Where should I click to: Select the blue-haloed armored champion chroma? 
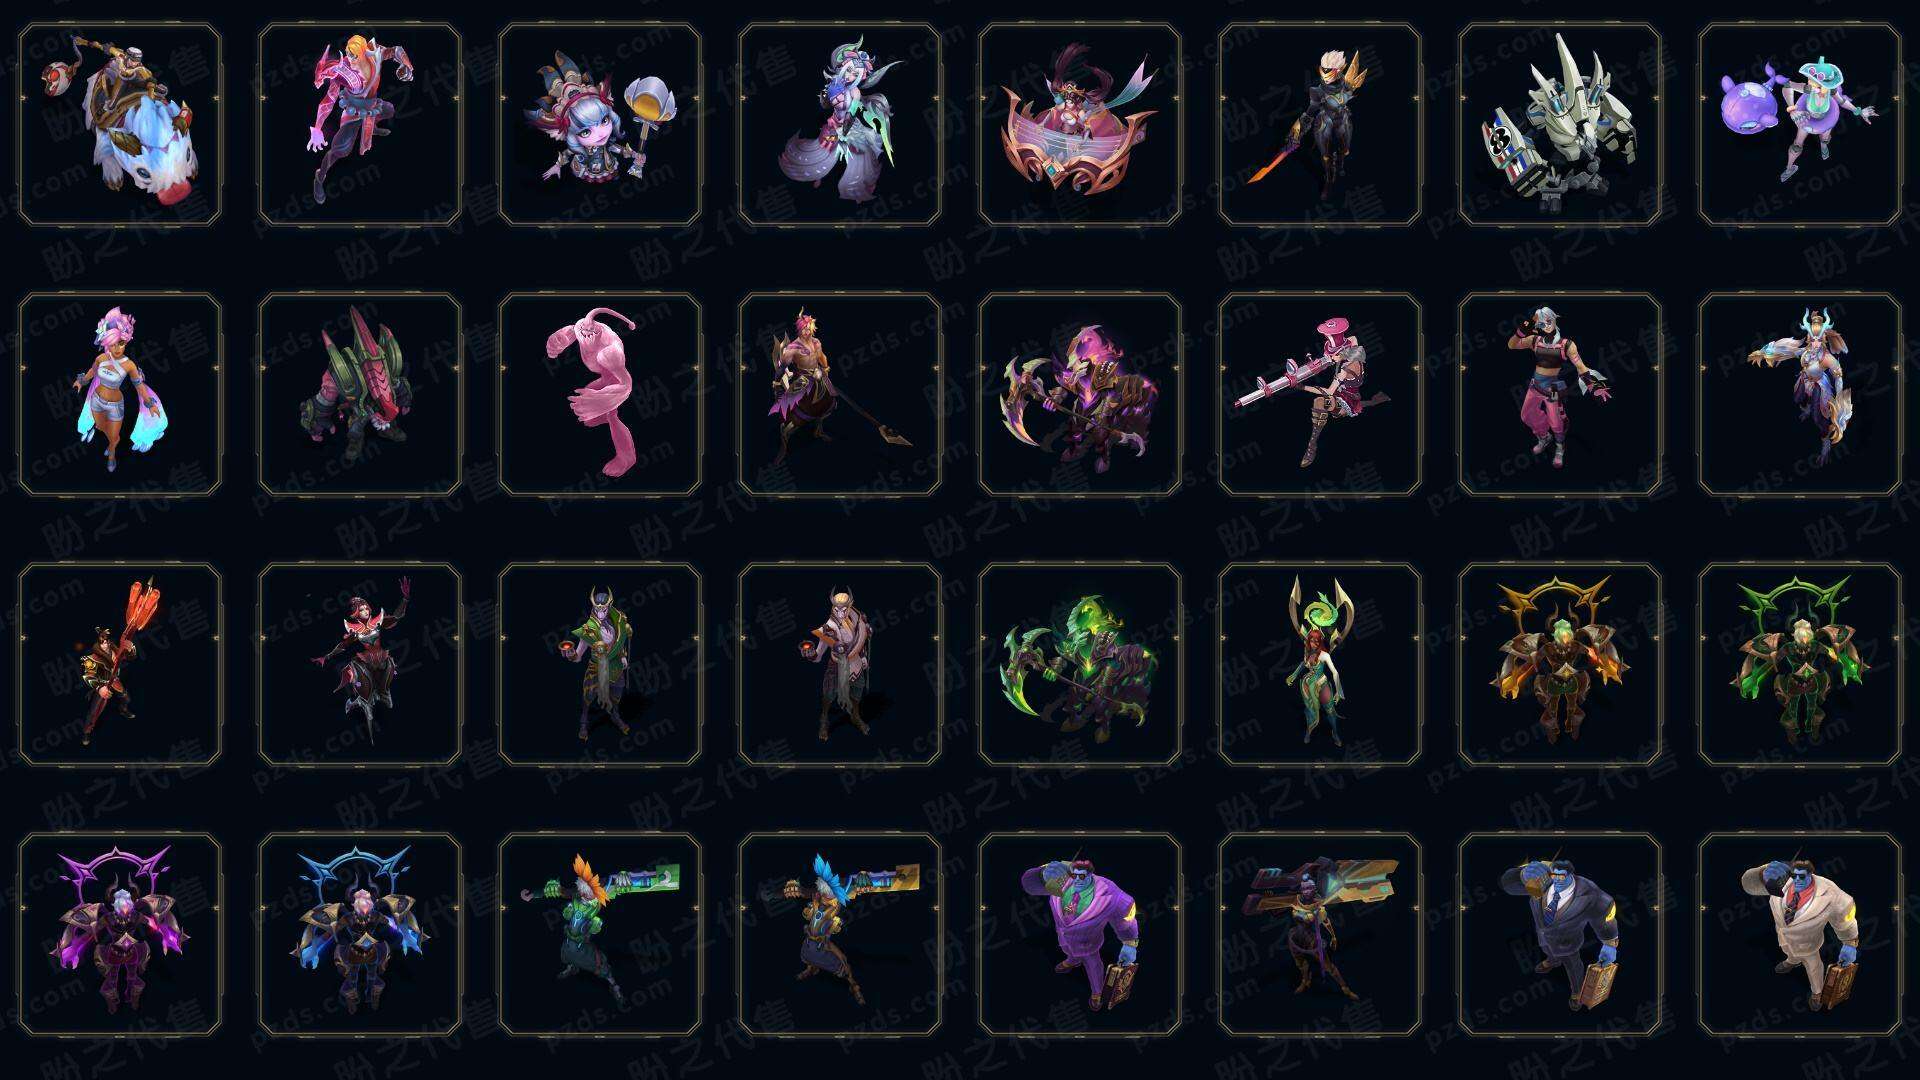click(360, 934)
